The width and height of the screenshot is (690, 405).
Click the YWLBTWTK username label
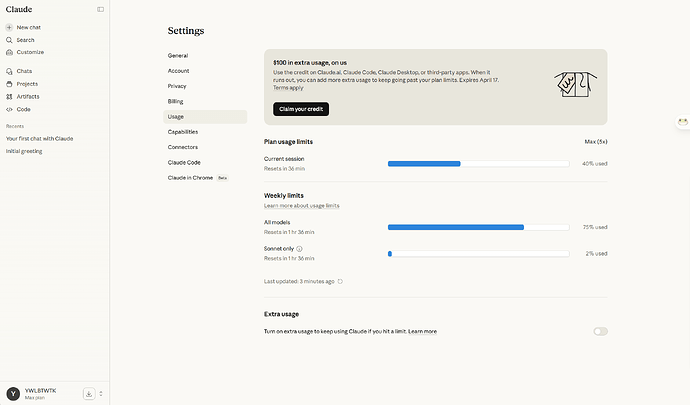(40, 390)
